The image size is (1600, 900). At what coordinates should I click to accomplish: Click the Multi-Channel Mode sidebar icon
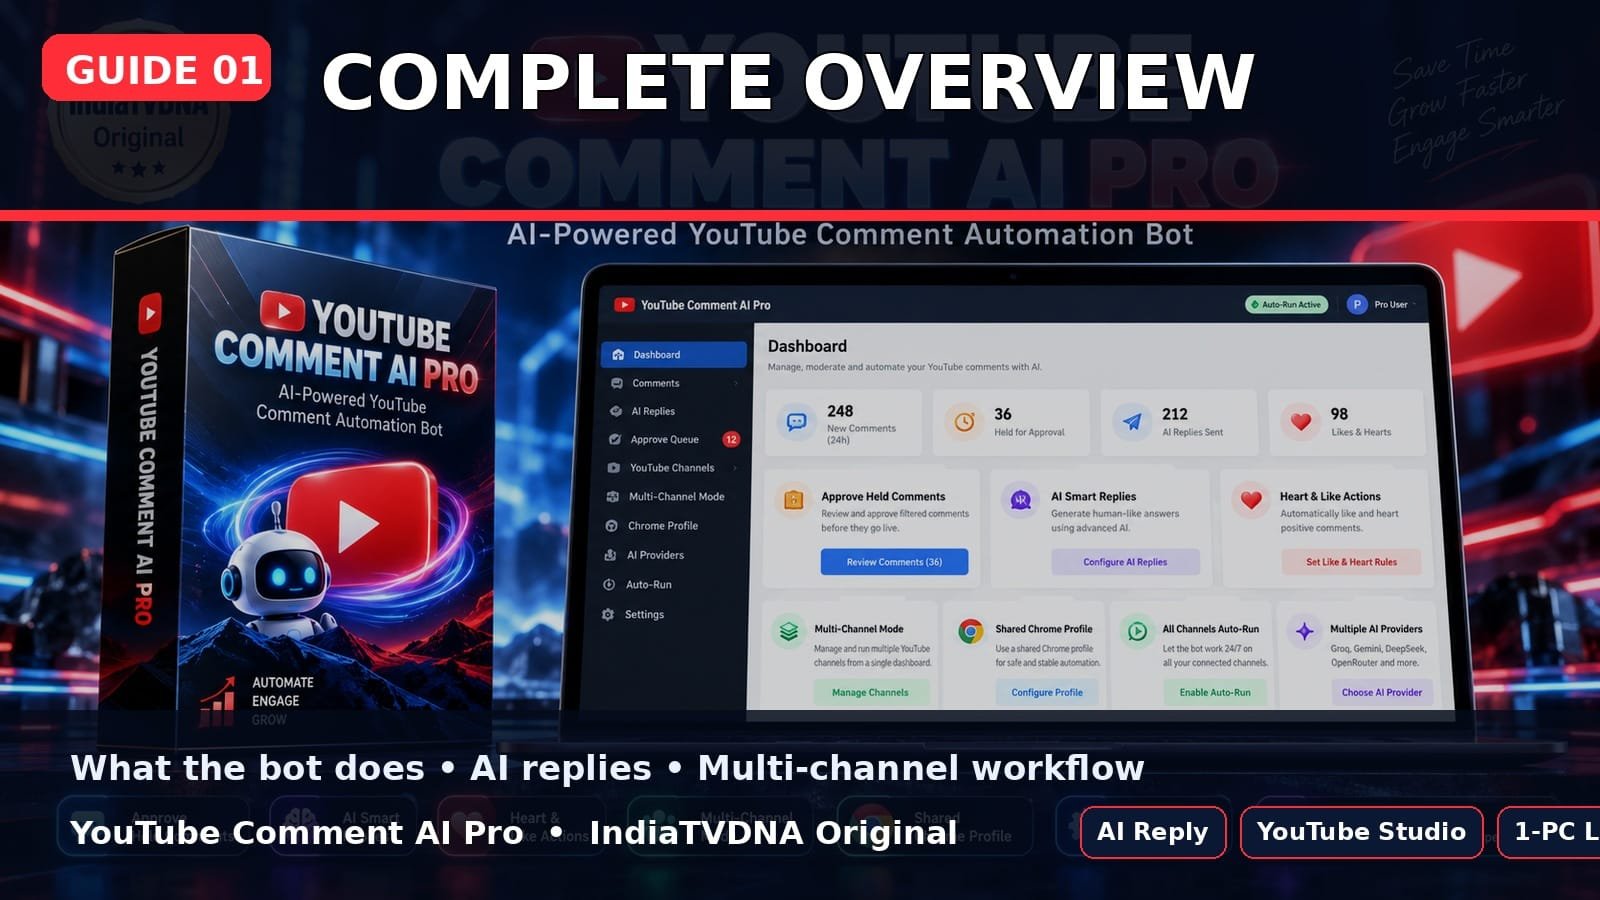(613, 497)
